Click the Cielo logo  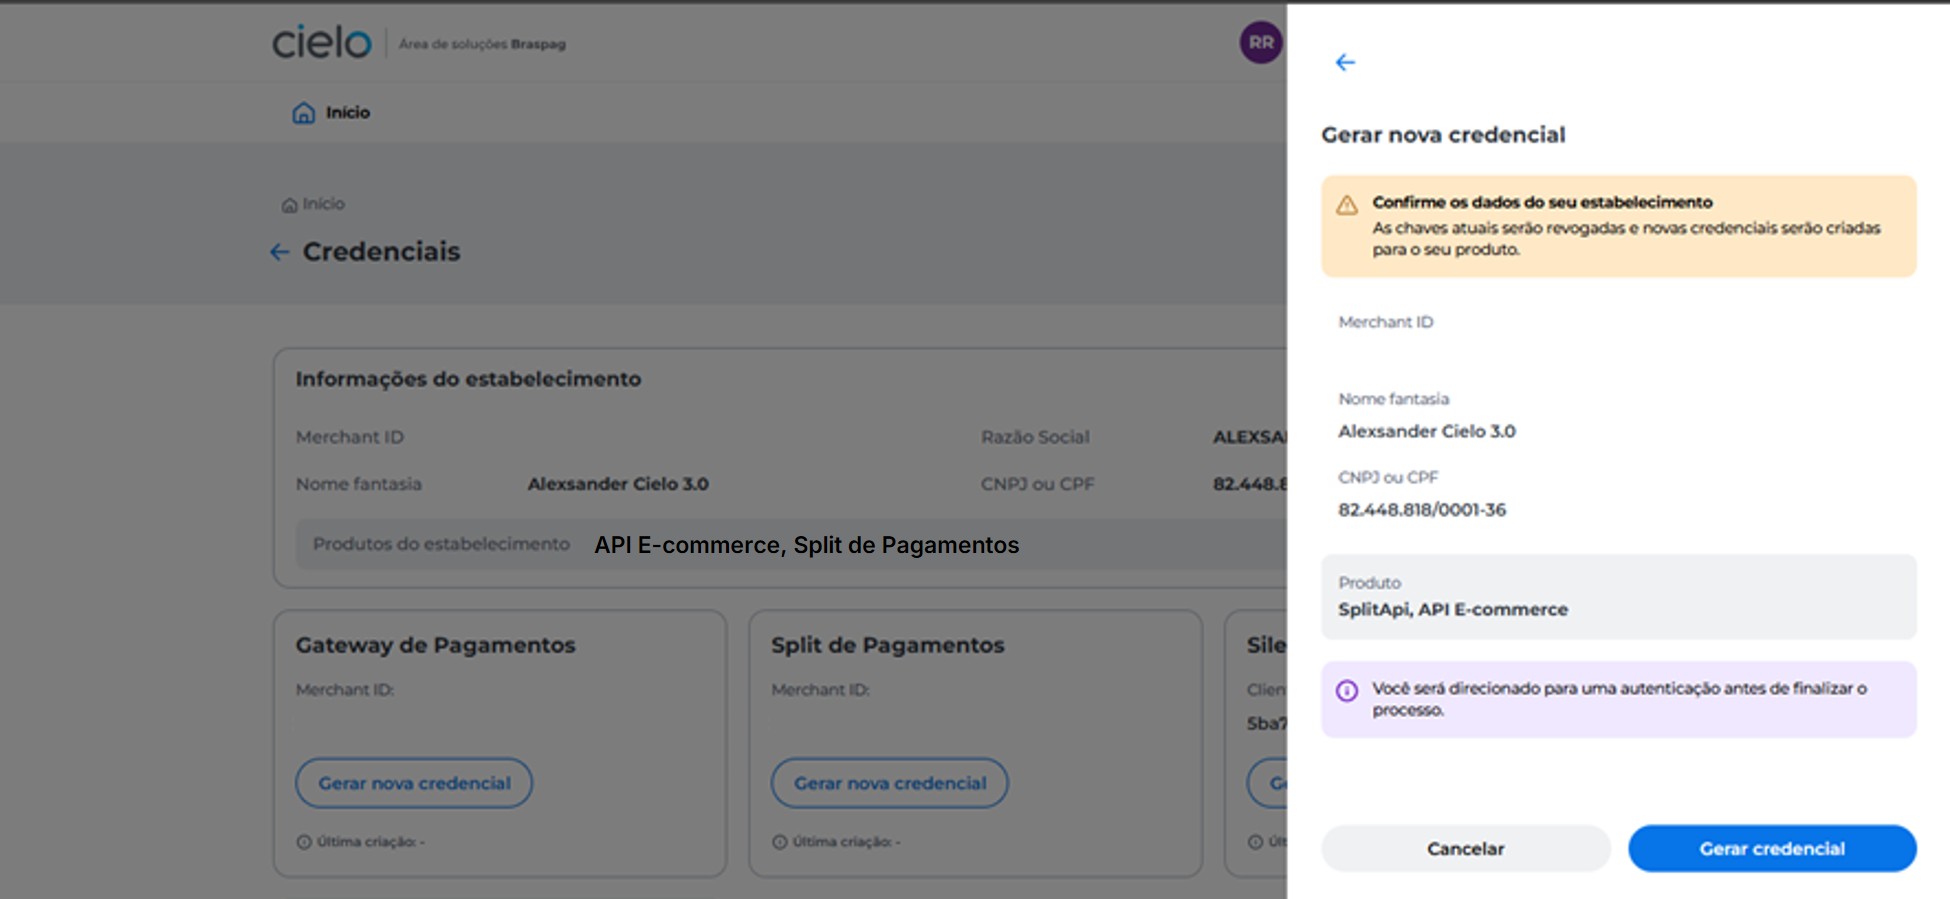(322, 42)
